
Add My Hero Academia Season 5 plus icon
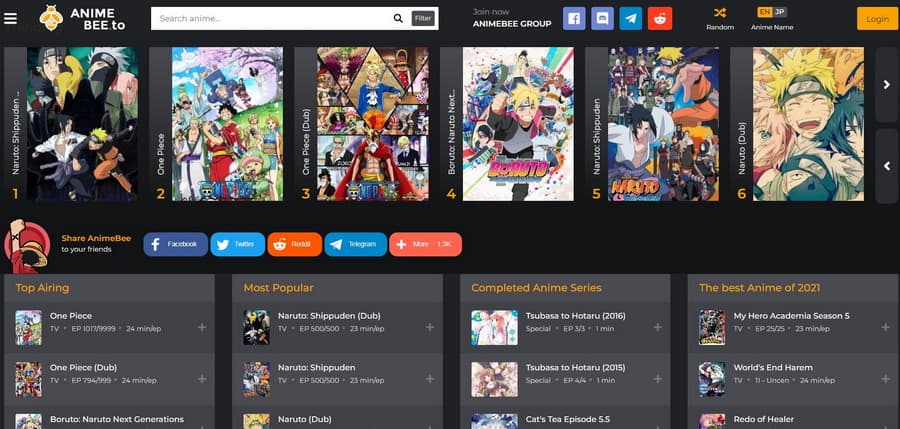click(x=886, y=327)
